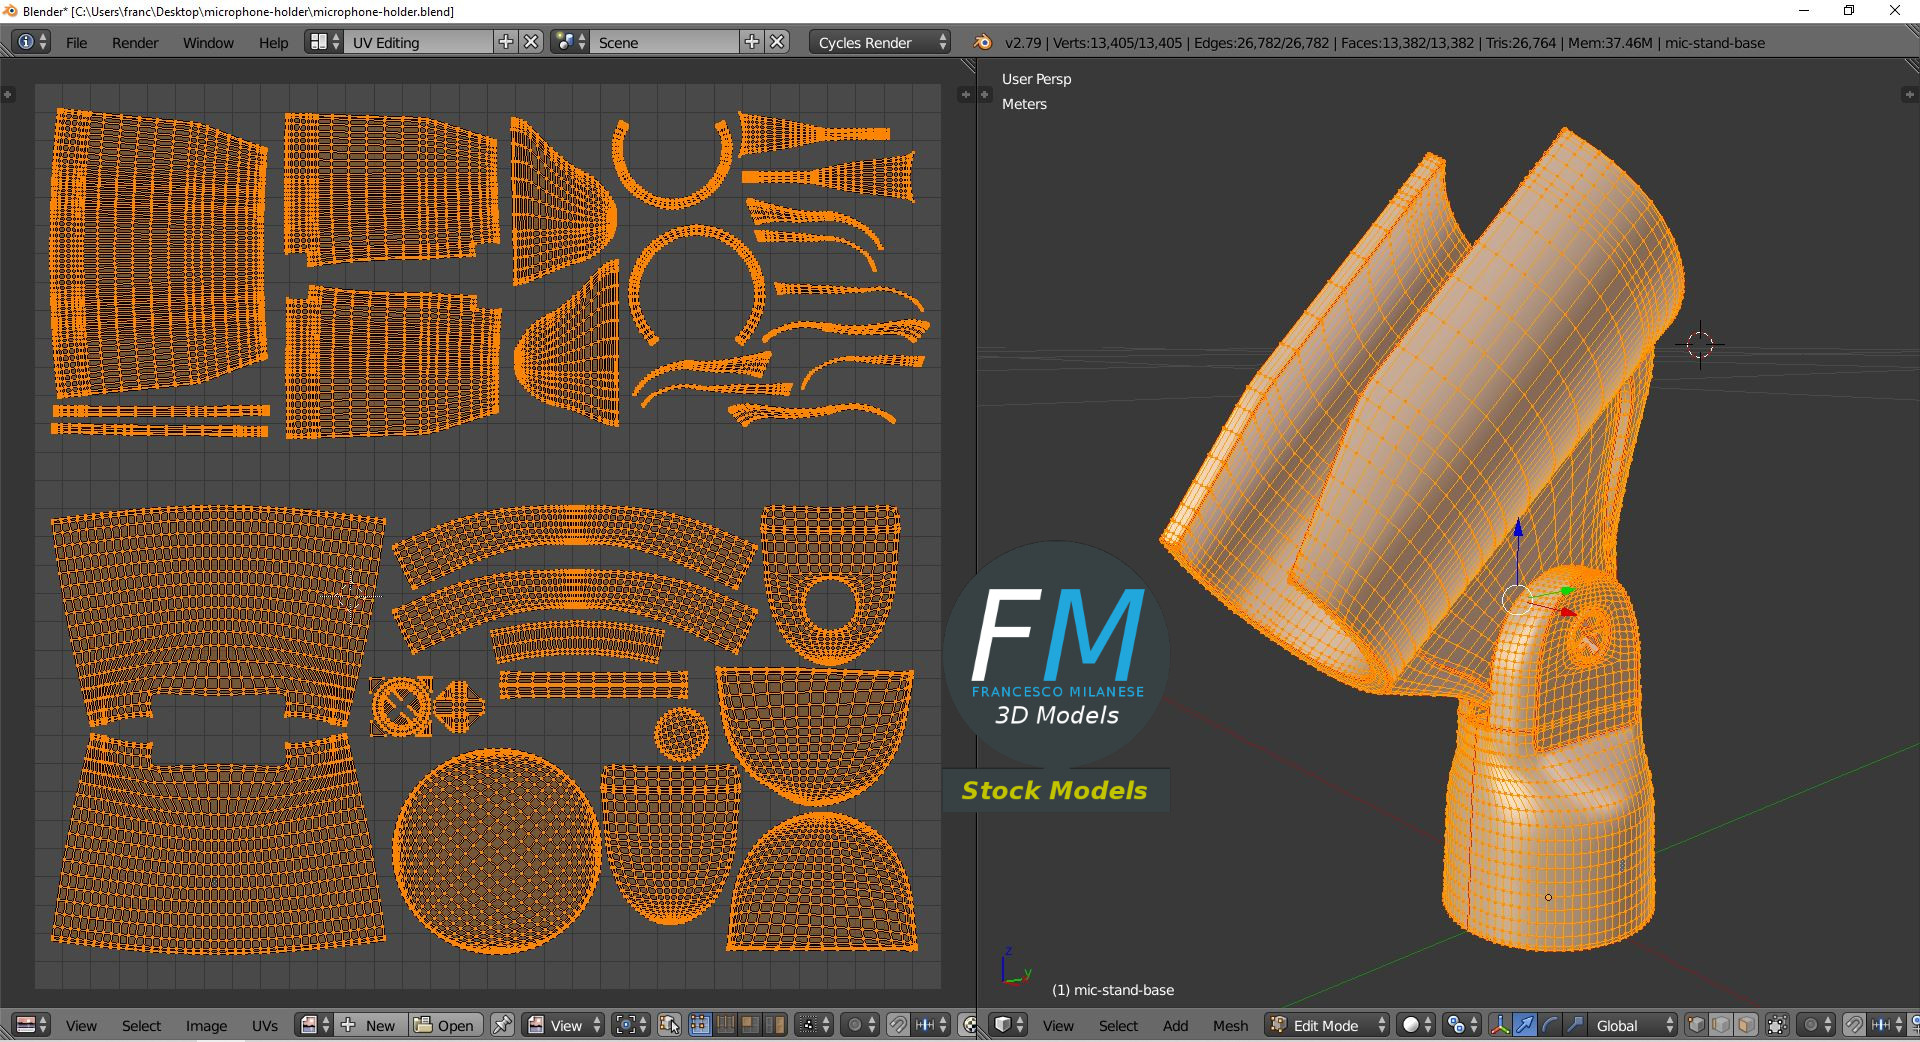The width and height of the screenshot is (1920, 1042).
Task: Browse images to link in UV editor
Action: [314, 1025]
